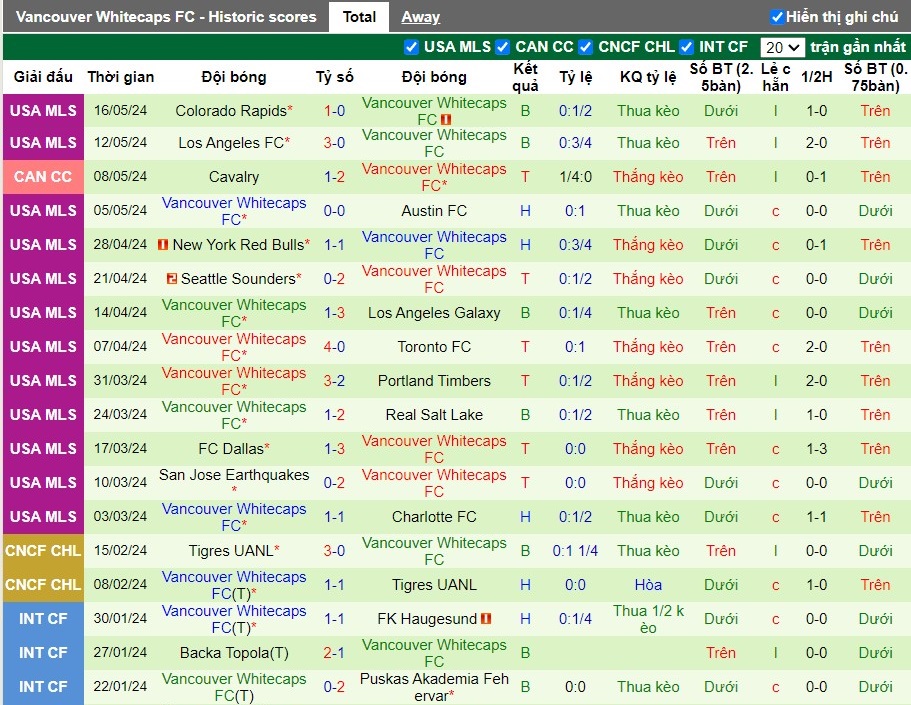Image resolution: width=911 pixels, height=705 pixels.
Task: Open the 20 recent matches dropdown
Action: point(782,47)
